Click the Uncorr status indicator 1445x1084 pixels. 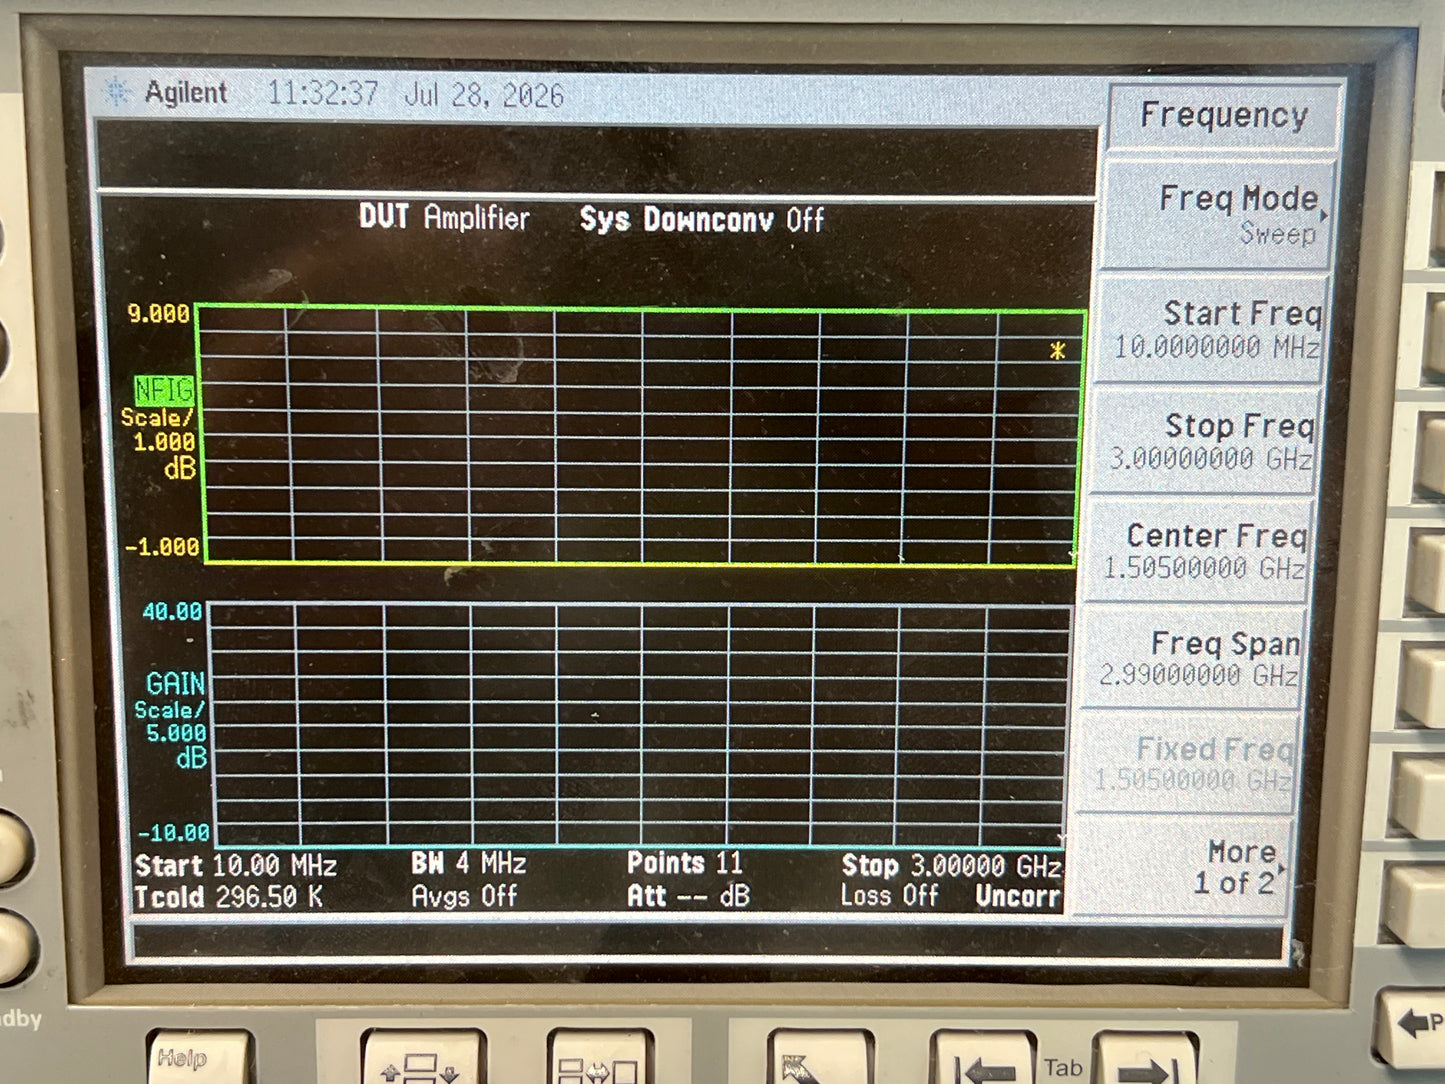1018,896
